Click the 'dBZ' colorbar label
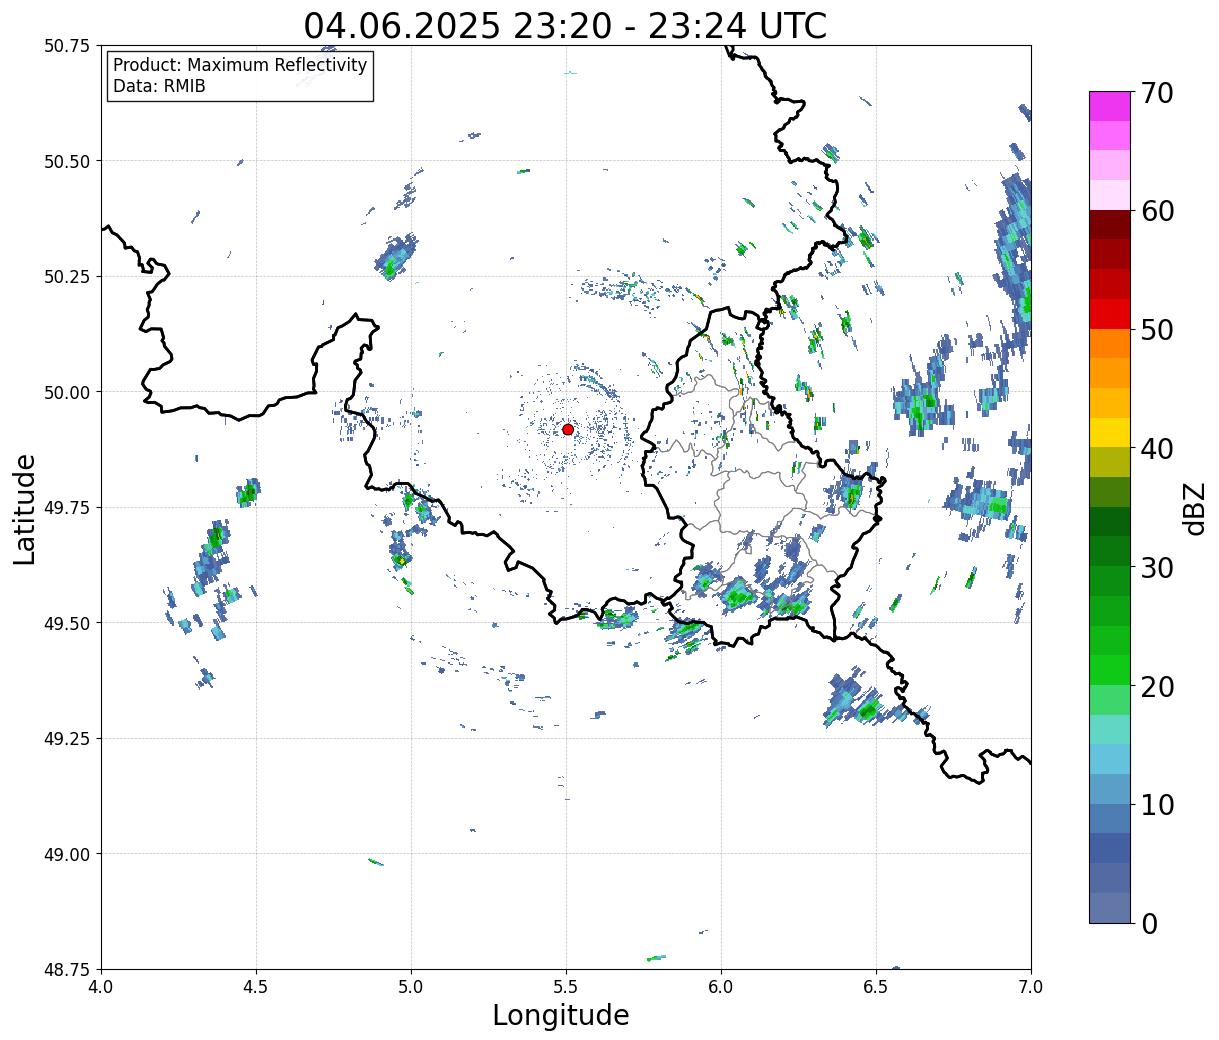1219x1040 pixels. click(x=1194, y=507)
